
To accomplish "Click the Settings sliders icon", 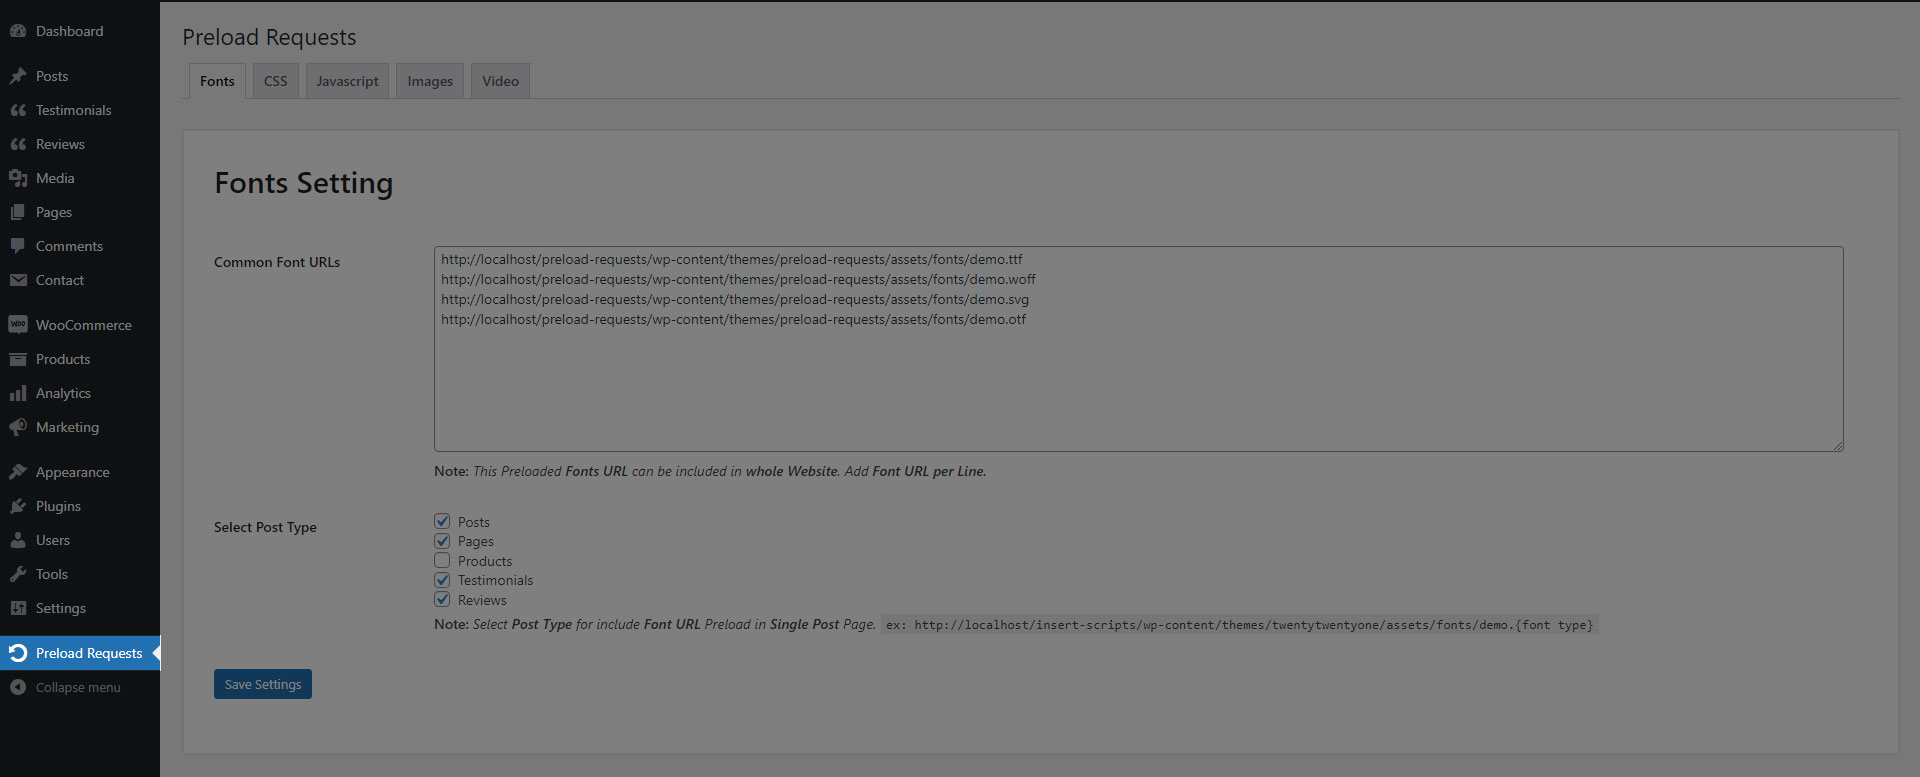I will [18, 608].
